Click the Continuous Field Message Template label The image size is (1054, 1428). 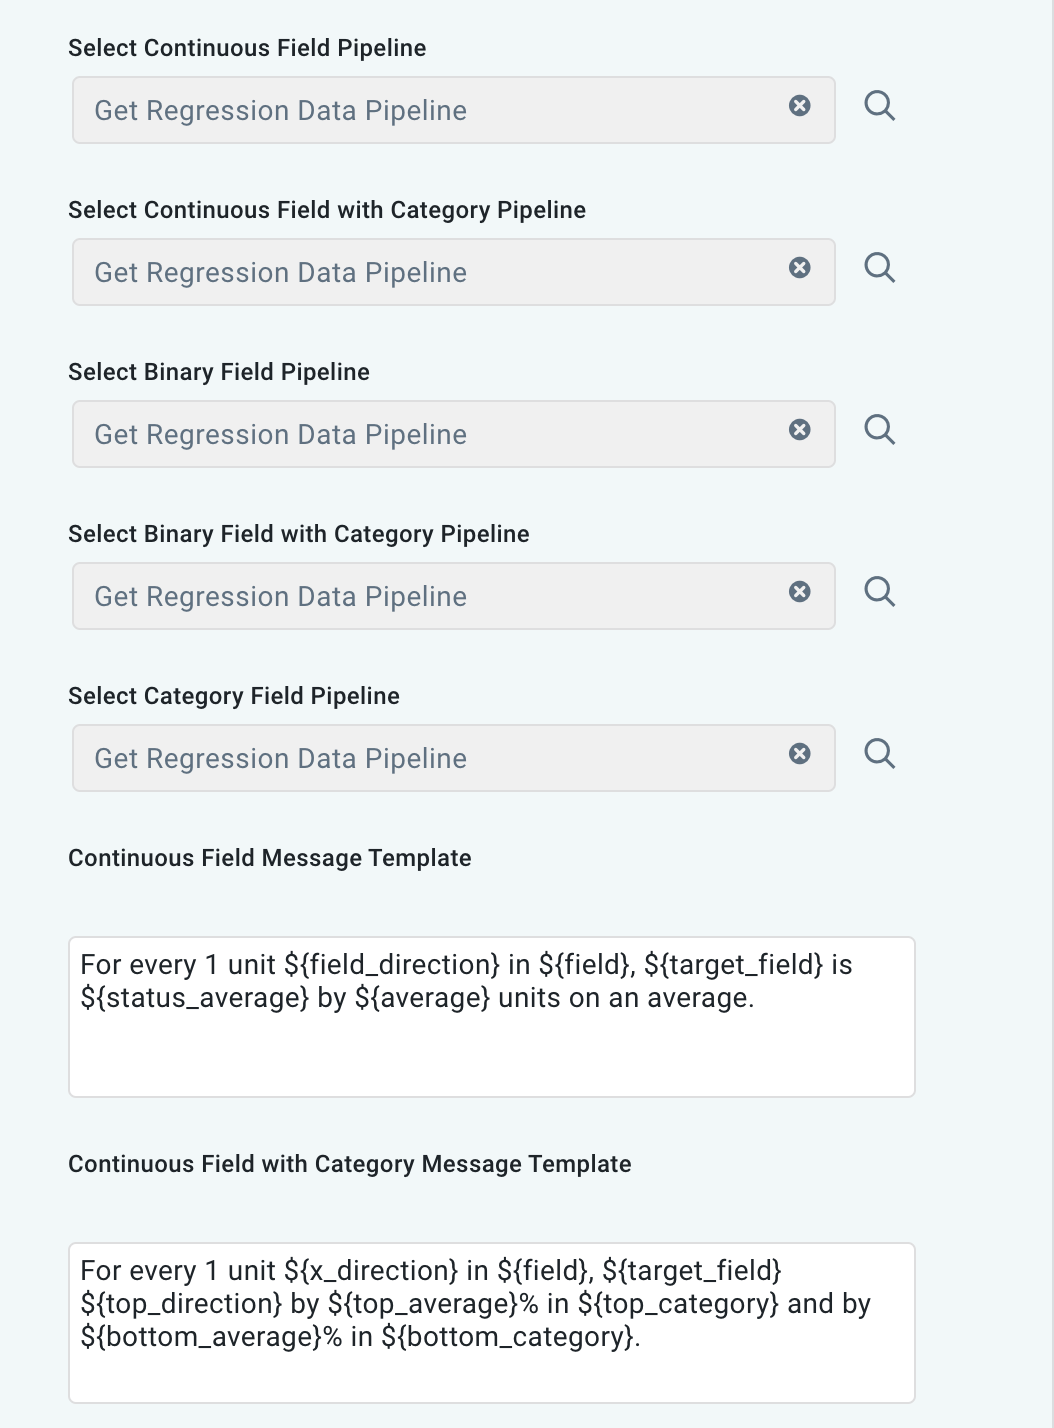click(270, 858)
